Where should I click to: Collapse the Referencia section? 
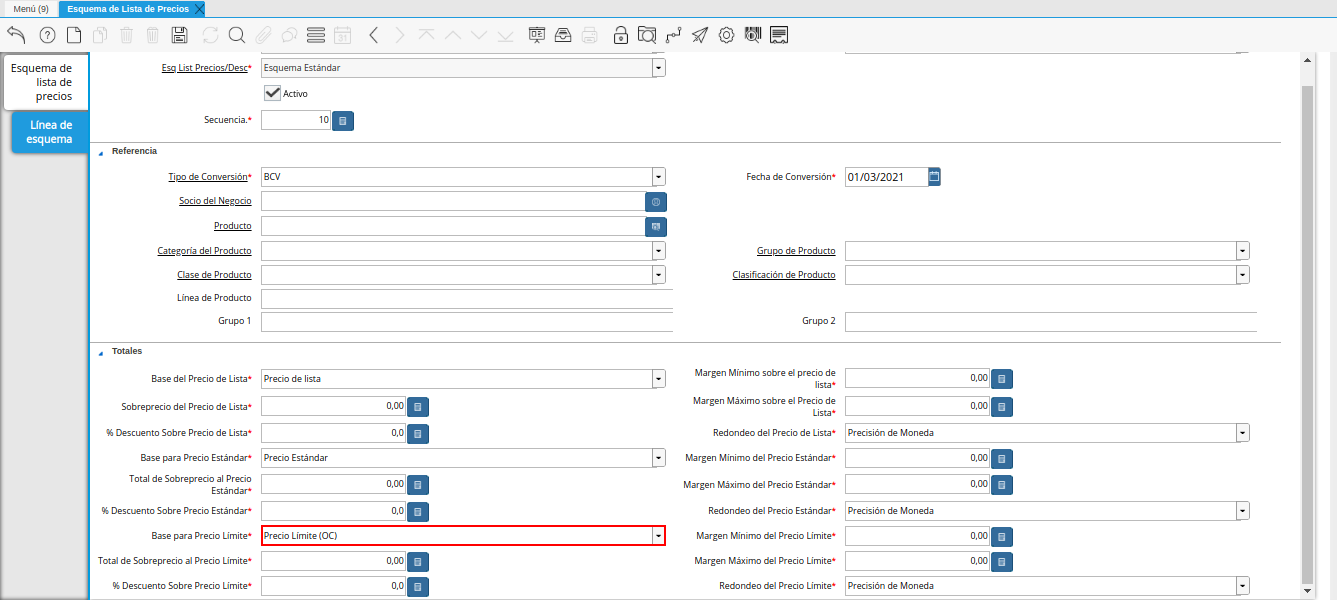100,152
